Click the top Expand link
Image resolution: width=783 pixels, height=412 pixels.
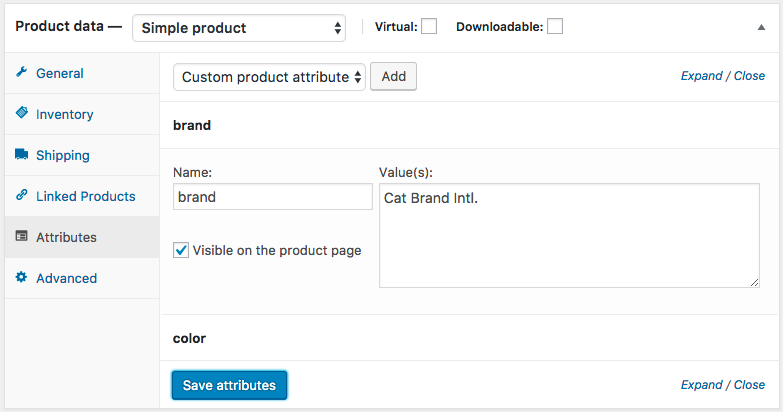[x=701, y=76]
